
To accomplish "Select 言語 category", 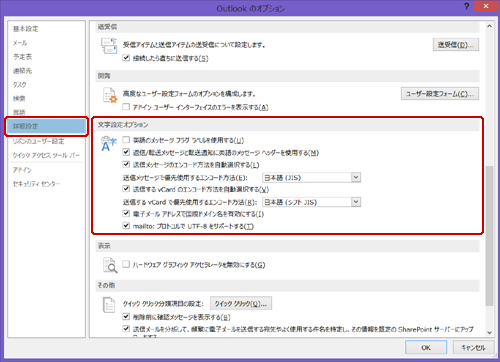I will click(19, 112).
